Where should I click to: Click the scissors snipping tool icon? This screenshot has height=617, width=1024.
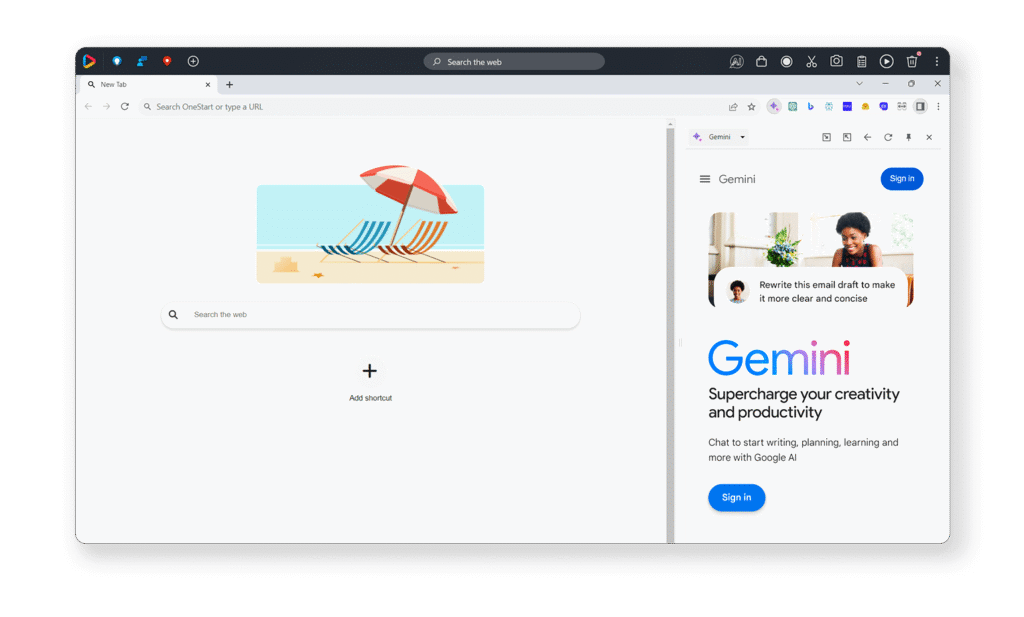point(811,62)
